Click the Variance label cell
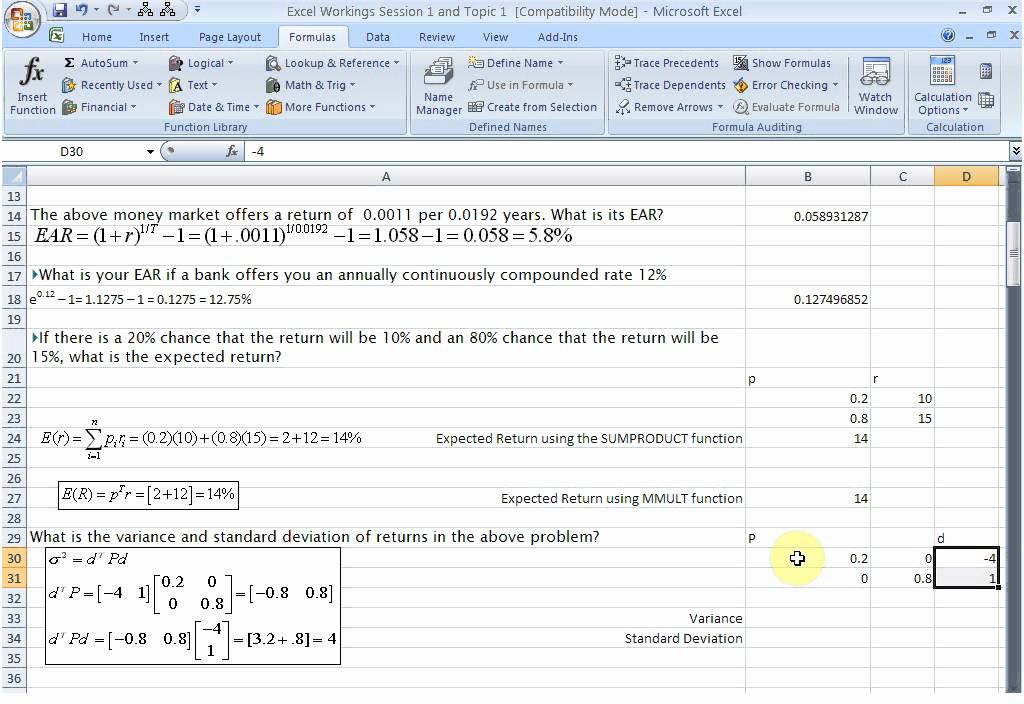This screenshot has height=704, width=1024. [x=385, y=618]
